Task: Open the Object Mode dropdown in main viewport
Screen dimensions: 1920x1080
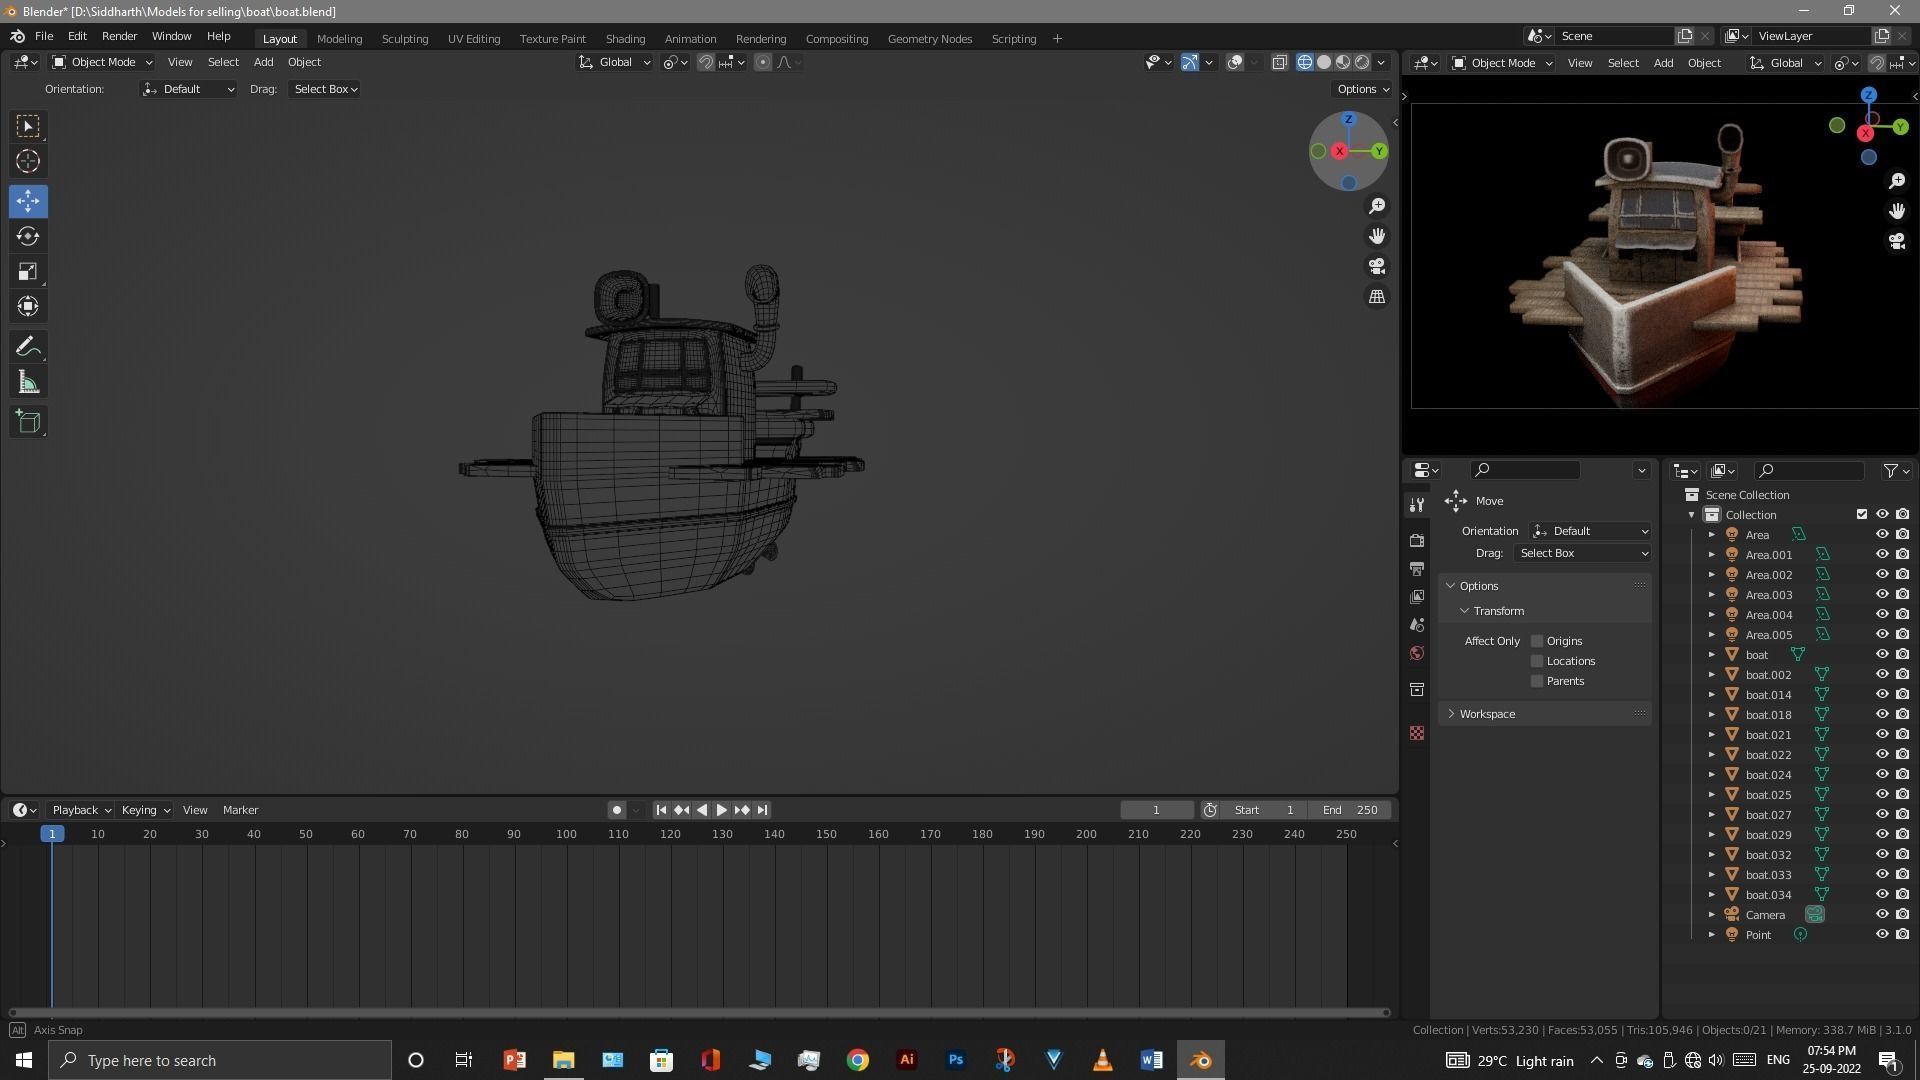Action: (101, 62)
